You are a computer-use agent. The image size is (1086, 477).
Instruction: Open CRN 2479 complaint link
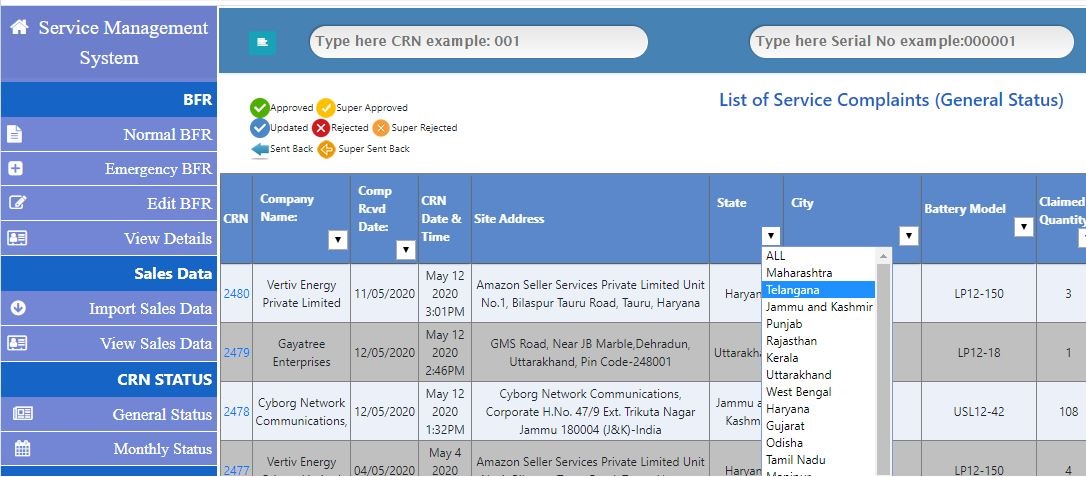point(236,353)
